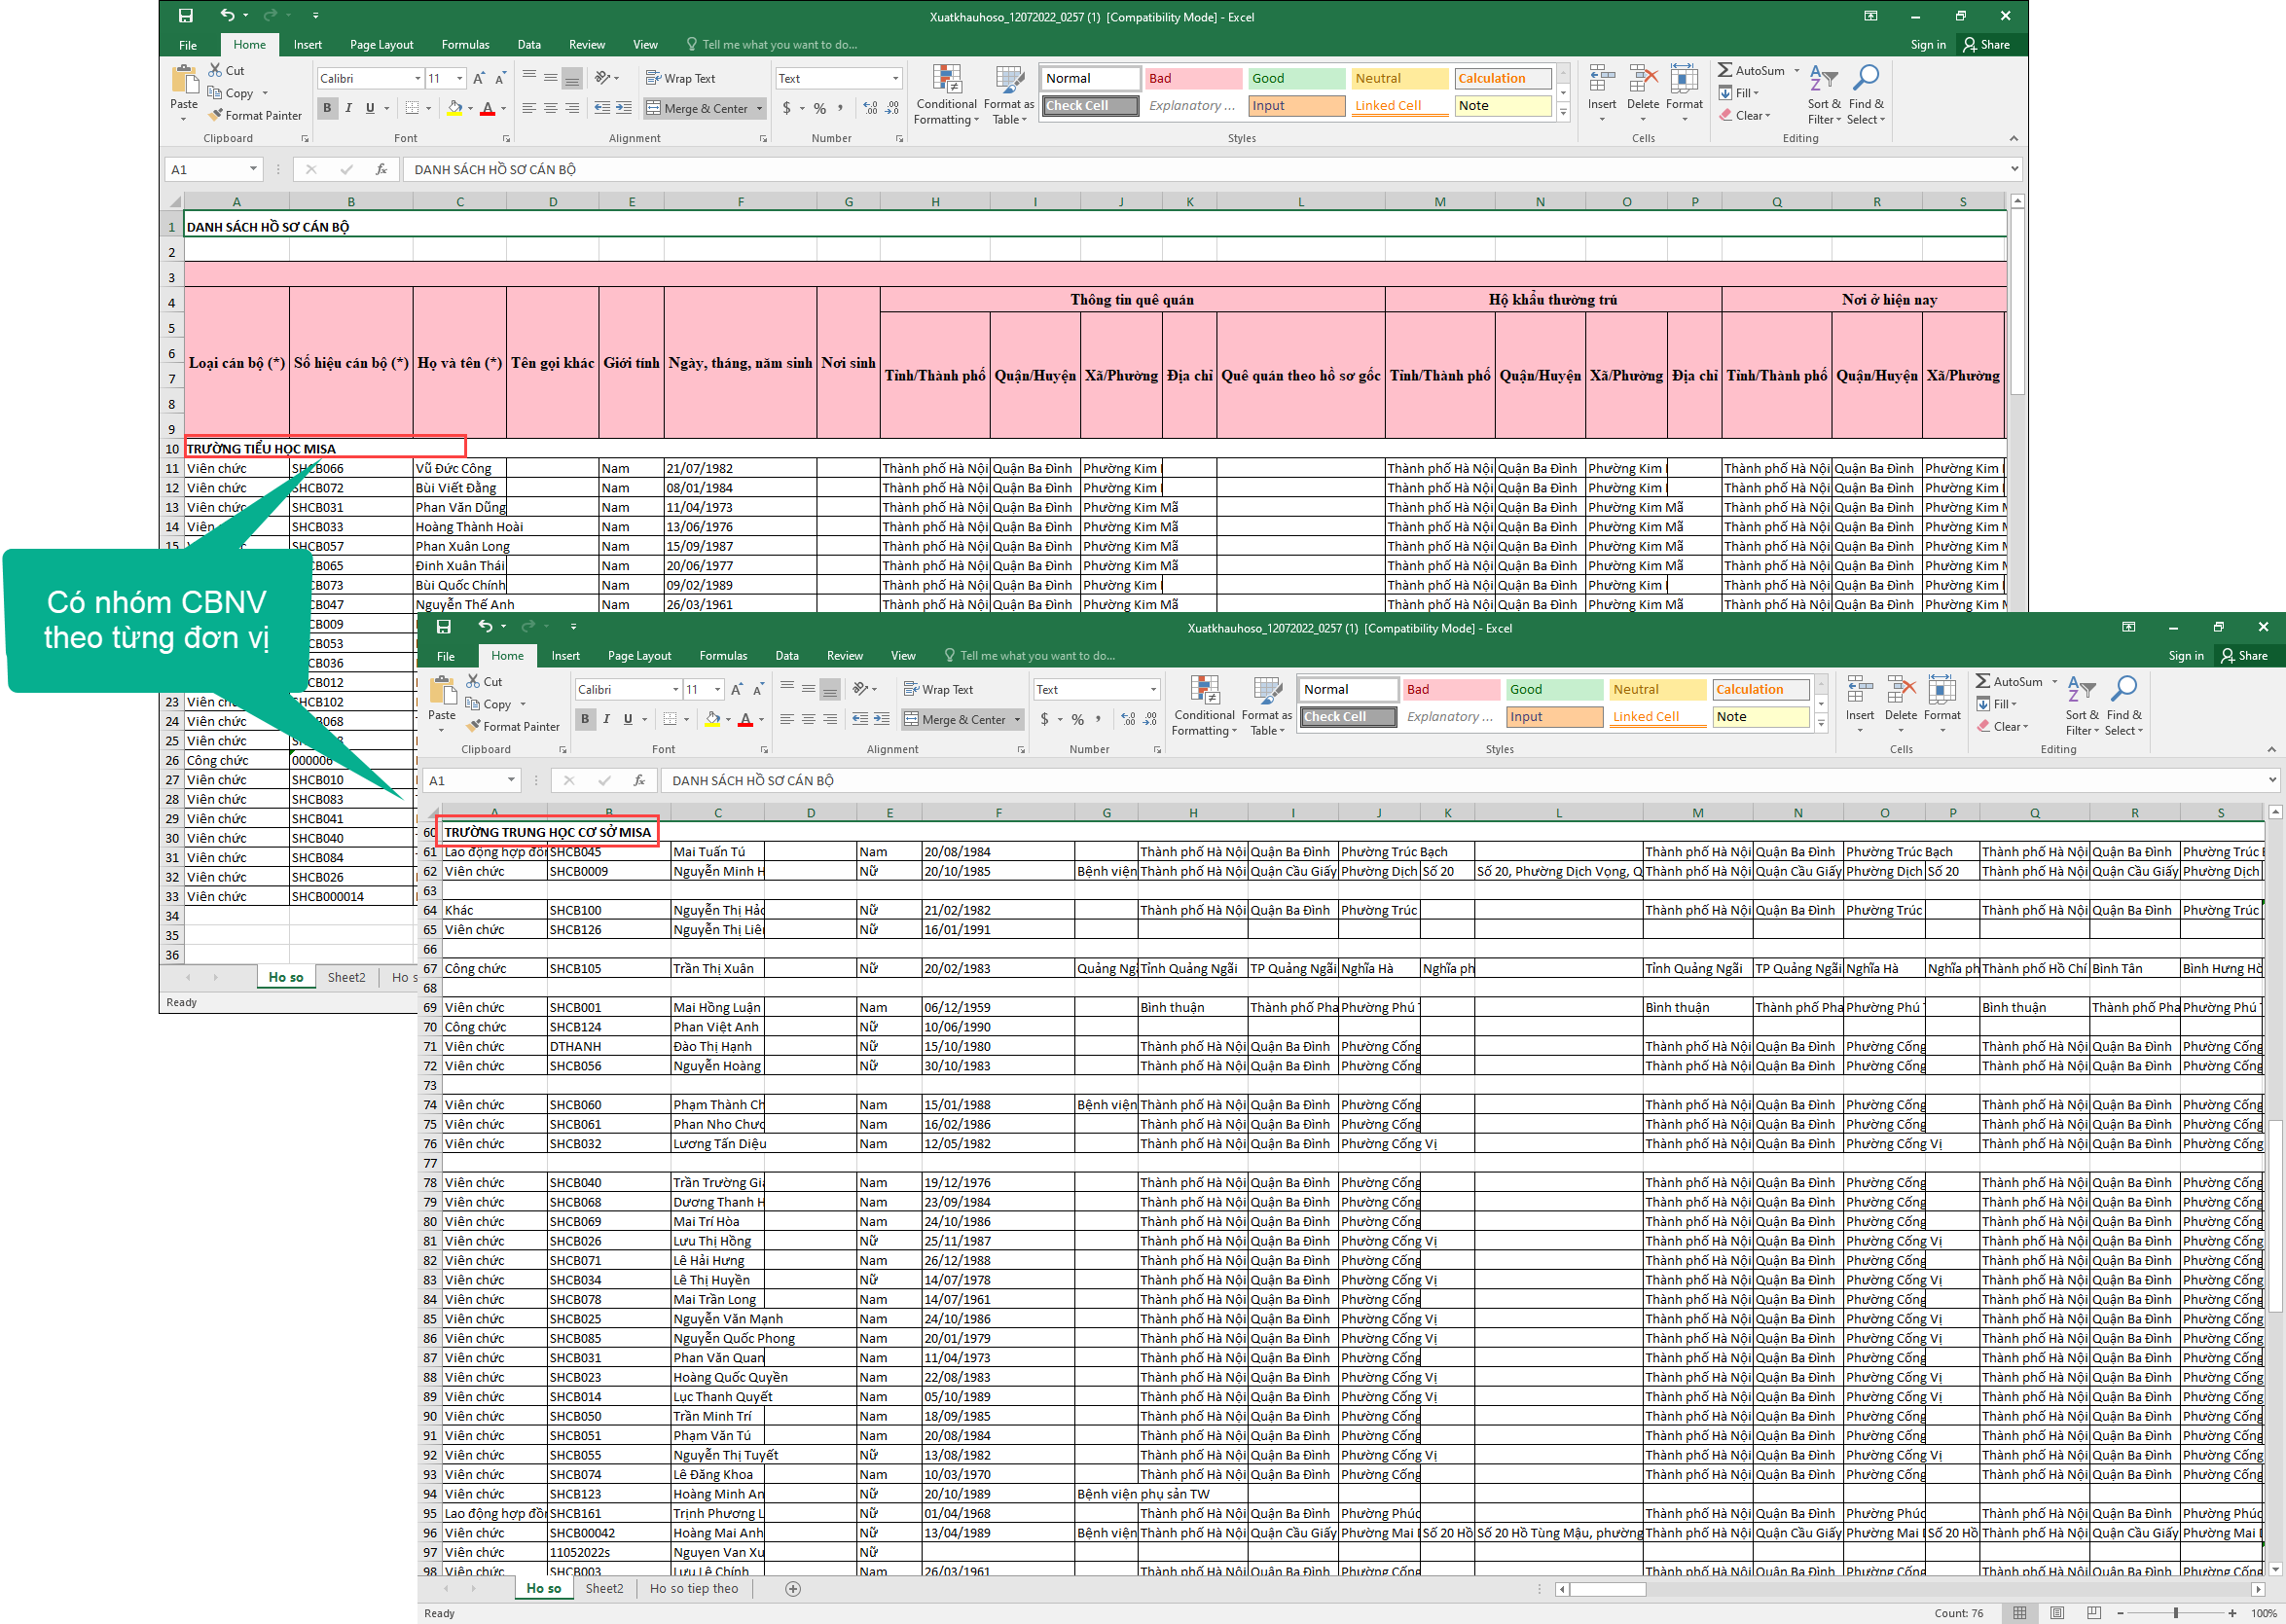Image resolution: width=2286 pixels, height=1624 pixels.
Task: Open the Ho so tiep theo sheet tab
Action: click(693, 1589)
